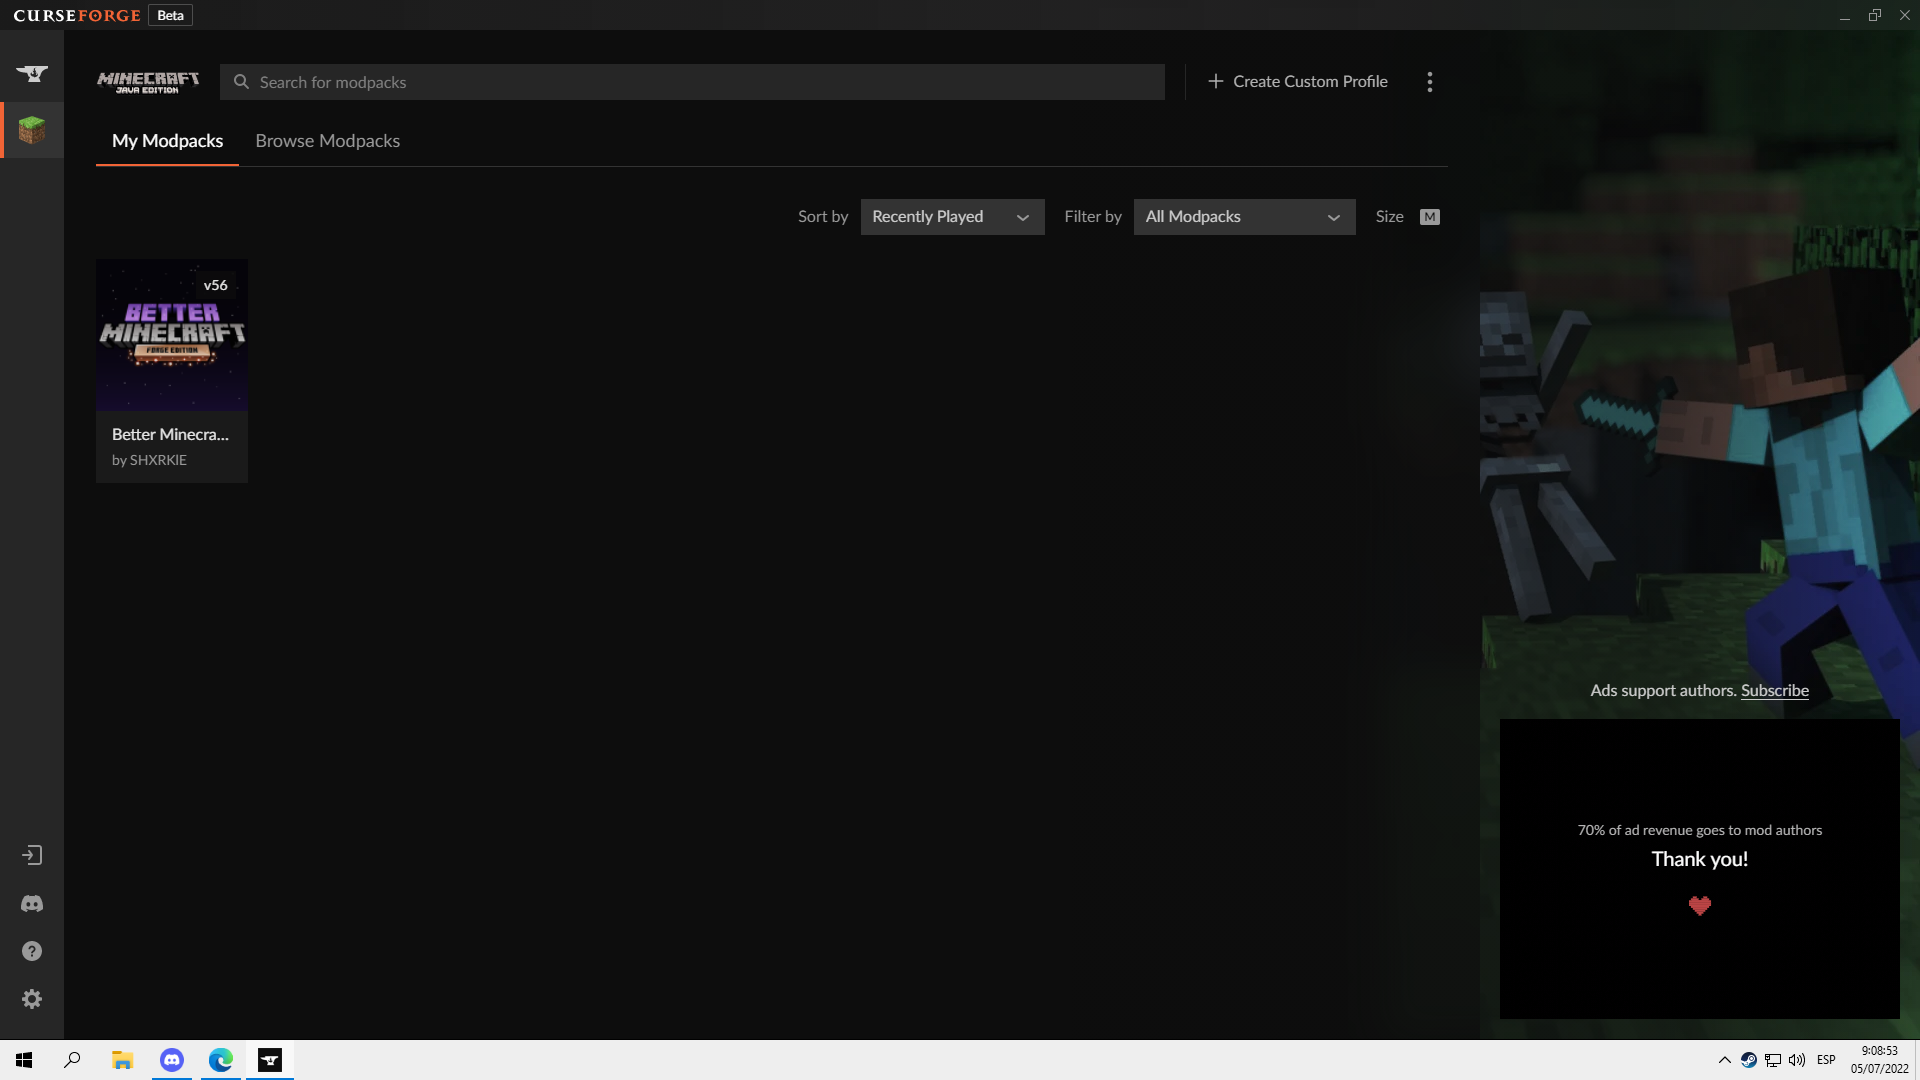
Task: Open CurseForge home anvil icon
Action: coord(32,73)
